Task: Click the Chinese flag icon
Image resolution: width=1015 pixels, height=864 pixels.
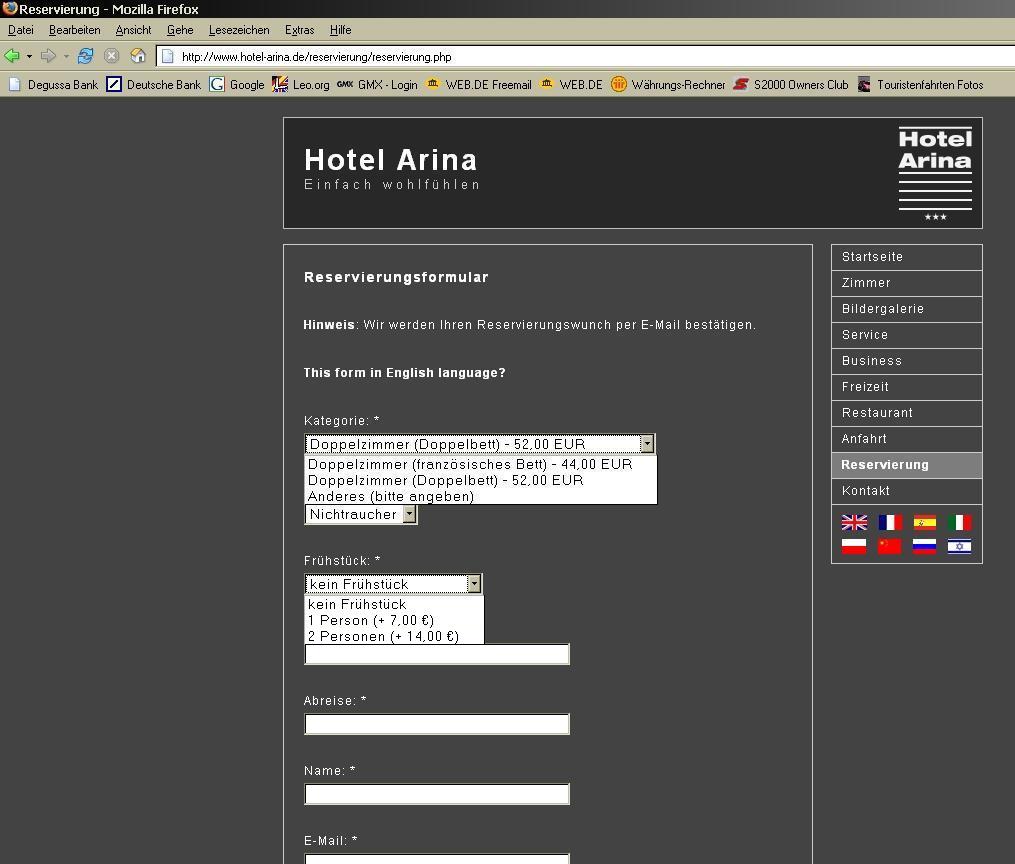Action: [x=889, y=546]
